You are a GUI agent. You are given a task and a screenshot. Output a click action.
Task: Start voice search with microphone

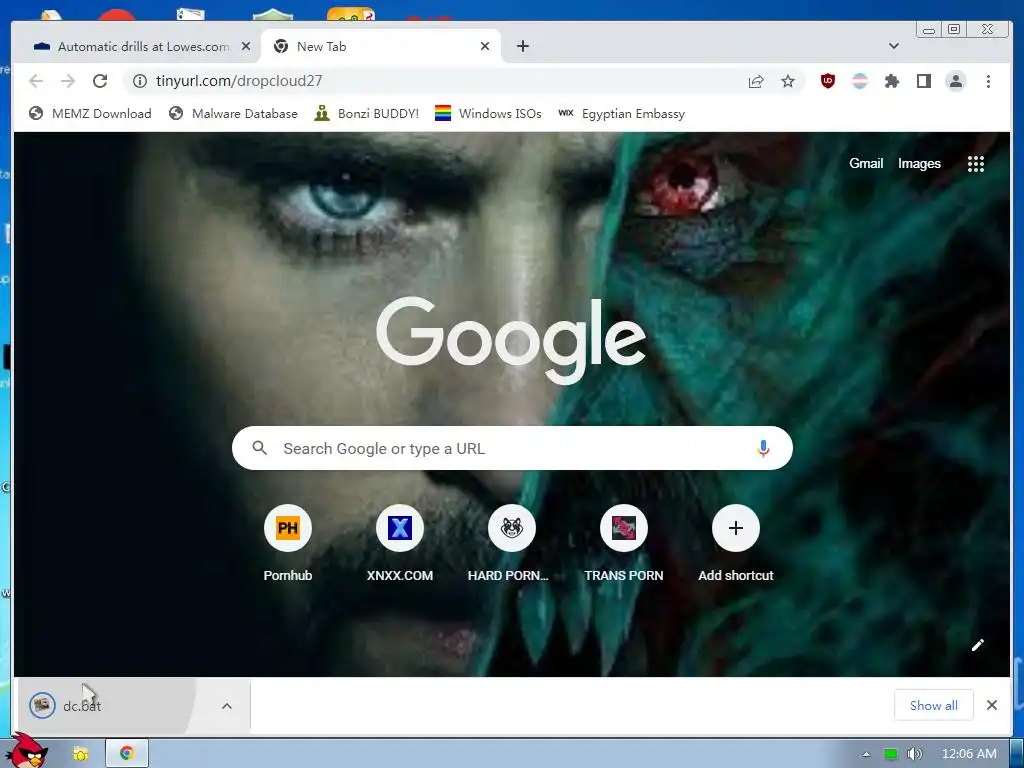763,449
